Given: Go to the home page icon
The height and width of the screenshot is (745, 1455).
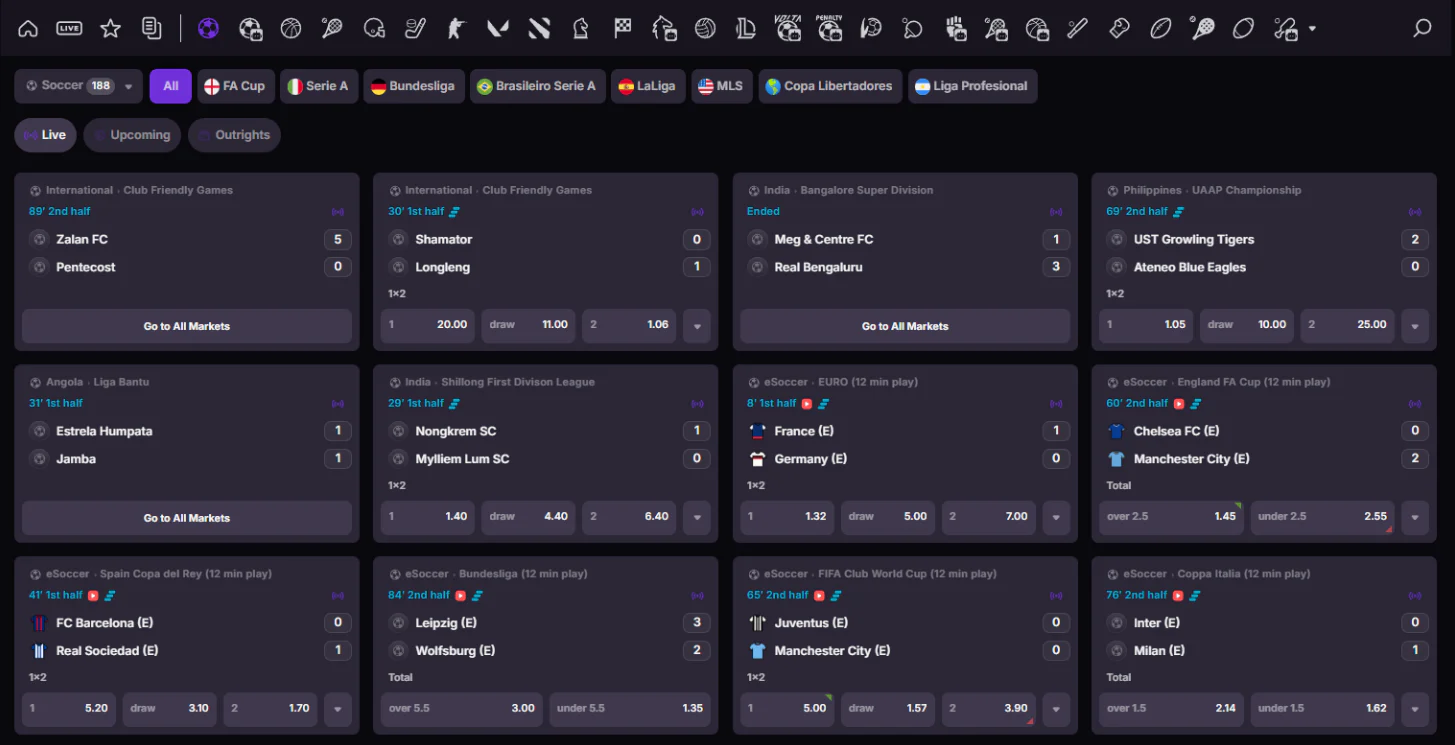Looking at the screenshot, I should coord(28,29).
